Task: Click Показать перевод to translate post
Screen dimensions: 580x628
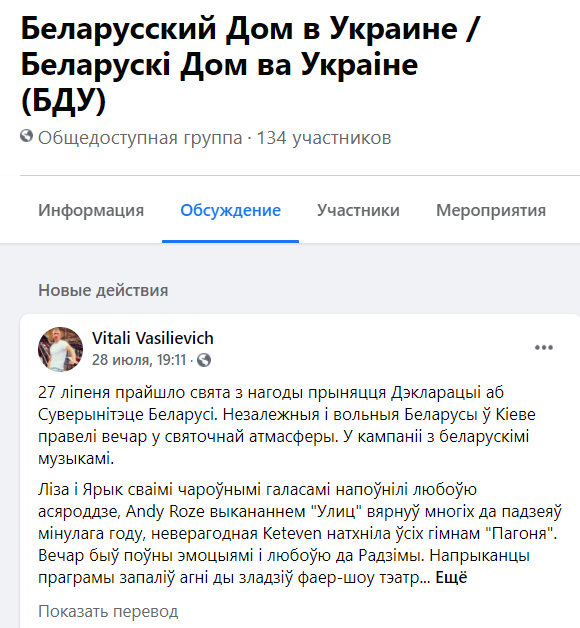Action: [x=108, y=612]
